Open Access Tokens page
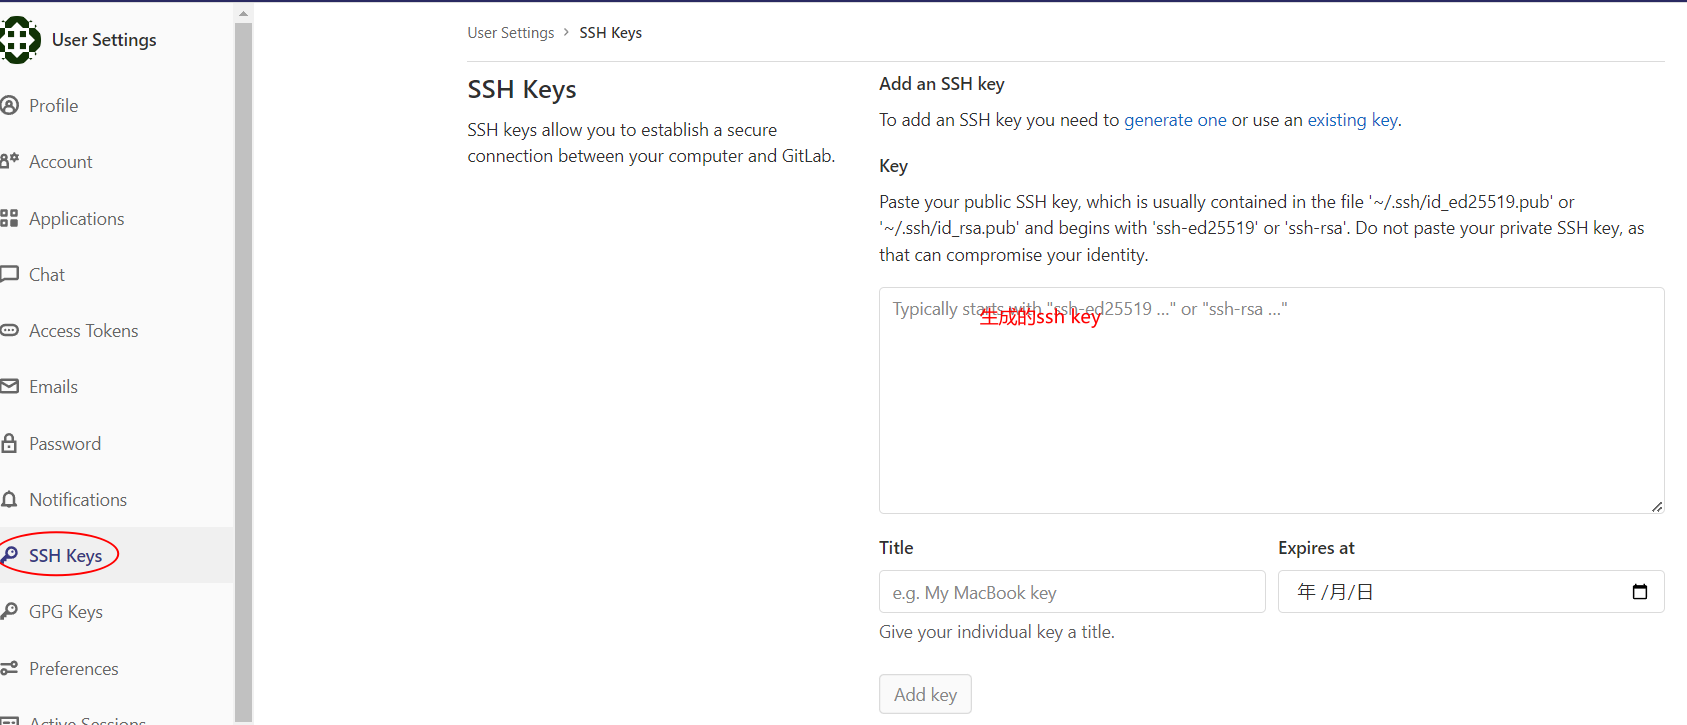Image resolution: width=1687 pixels, height=725 pixels. point(84,330)
